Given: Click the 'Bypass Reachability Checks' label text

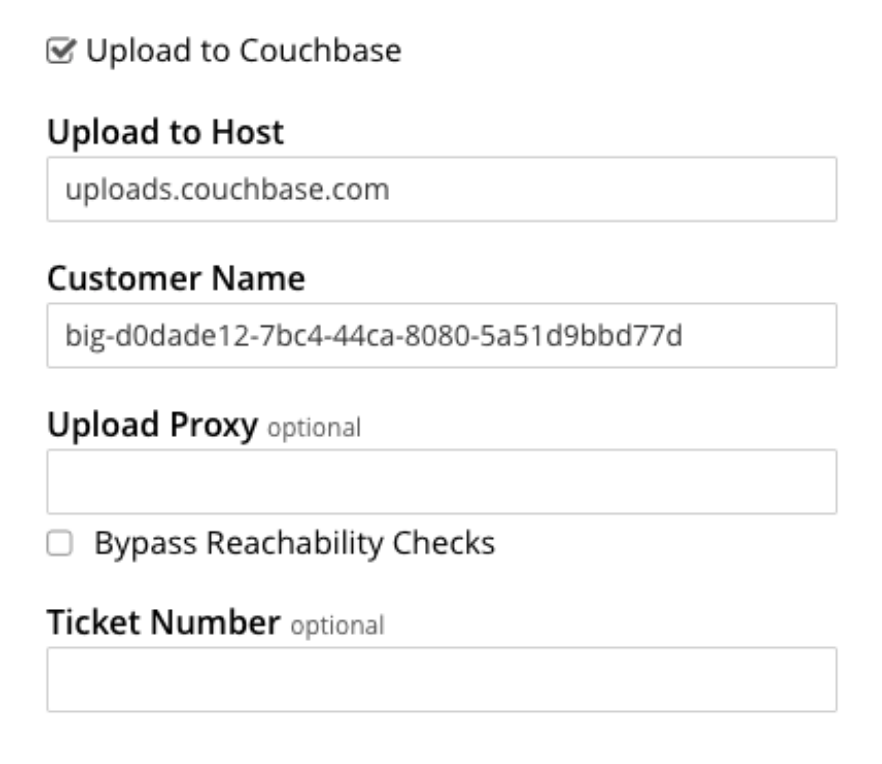Looking at the screenshot, I should click(x=294, y=544).
